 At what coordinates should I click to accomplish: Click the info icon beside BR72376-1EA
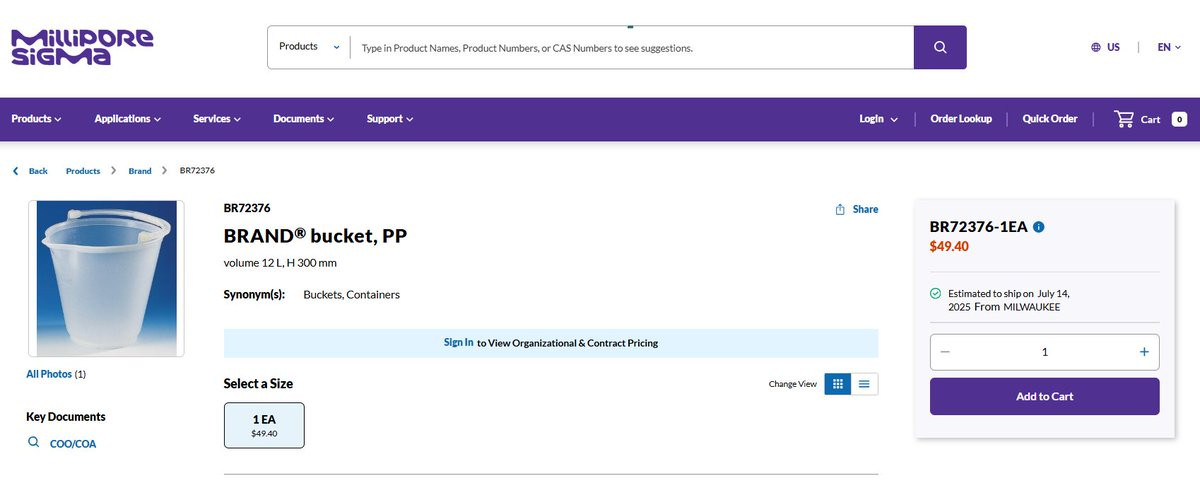pos(1039,227)
